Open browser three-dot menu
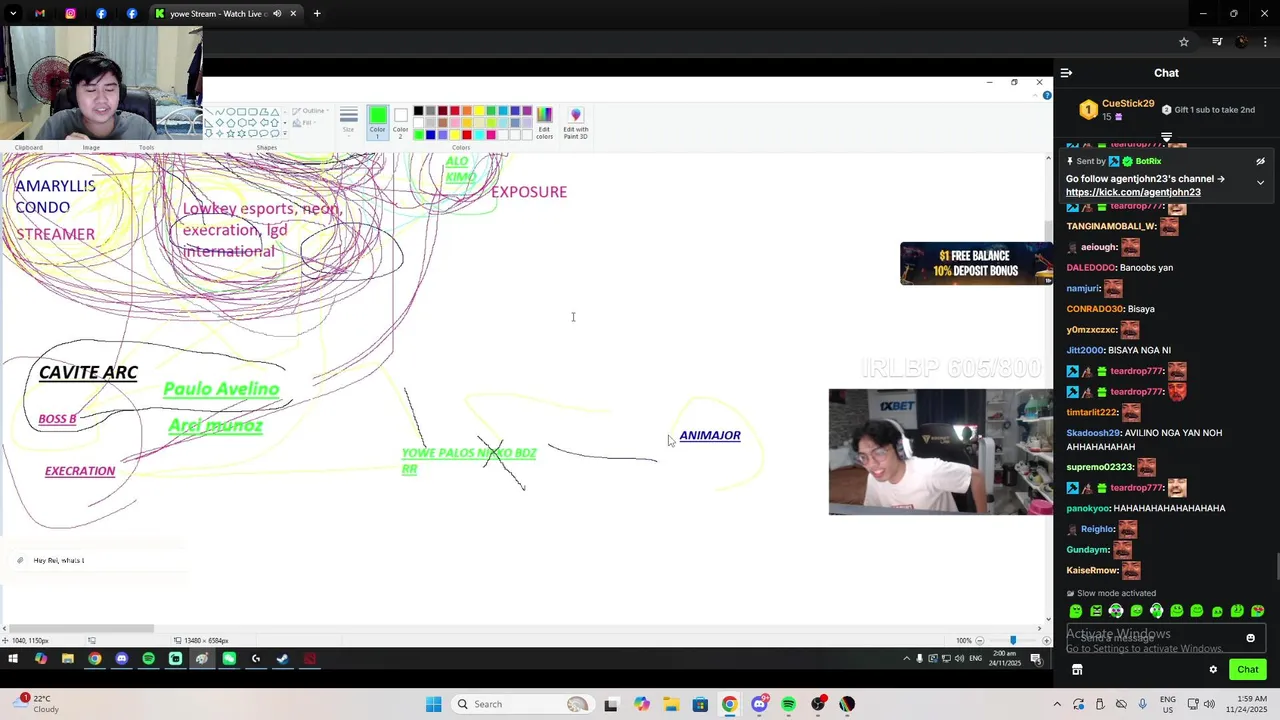1280x720 pixels. coord(1266,42)
